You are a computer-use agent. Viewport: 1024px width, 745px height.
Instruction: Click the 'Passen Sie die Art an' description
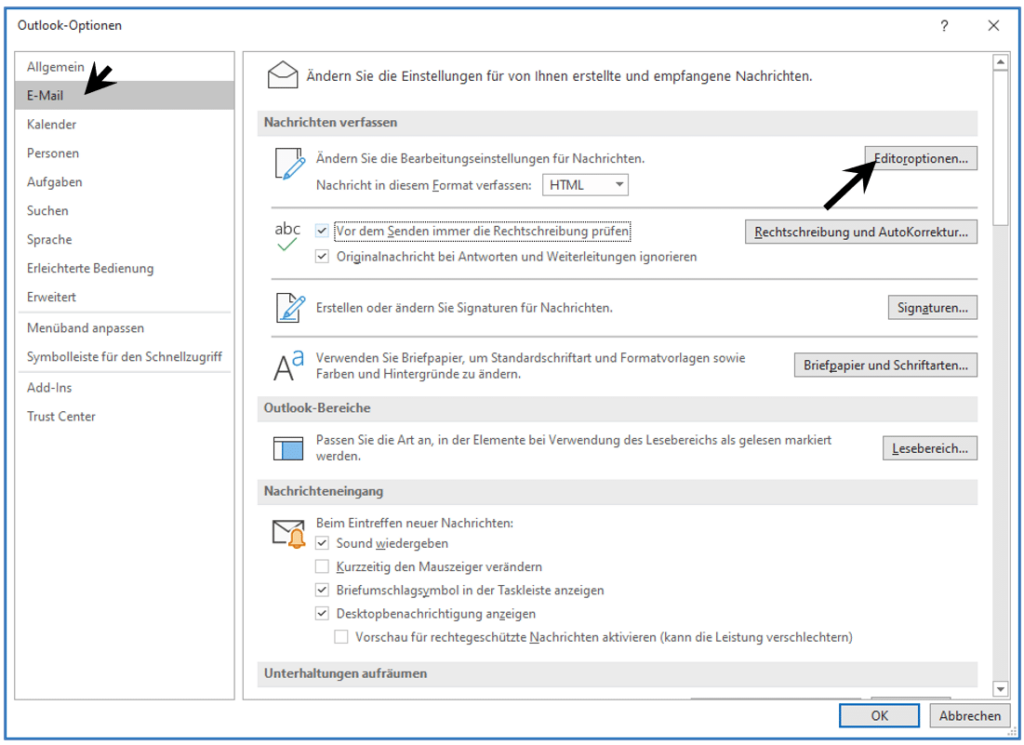pyautogui.click(x=574, y=448)
